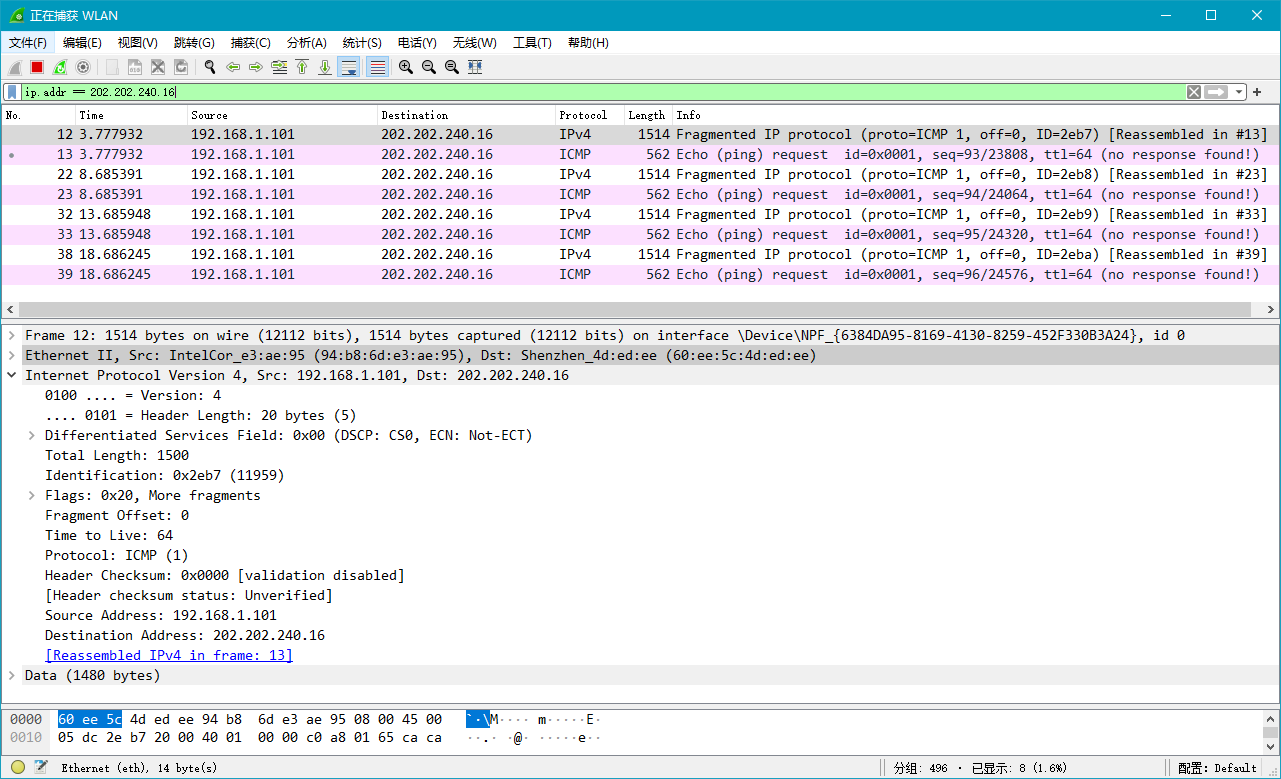Open the 视图(V) menu

point(137,43)
